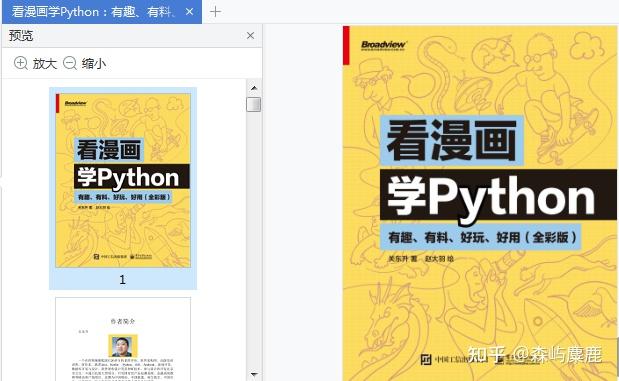Click the 缩小 zoom out label
619x381 pixels.
click(x=94, y=64)
